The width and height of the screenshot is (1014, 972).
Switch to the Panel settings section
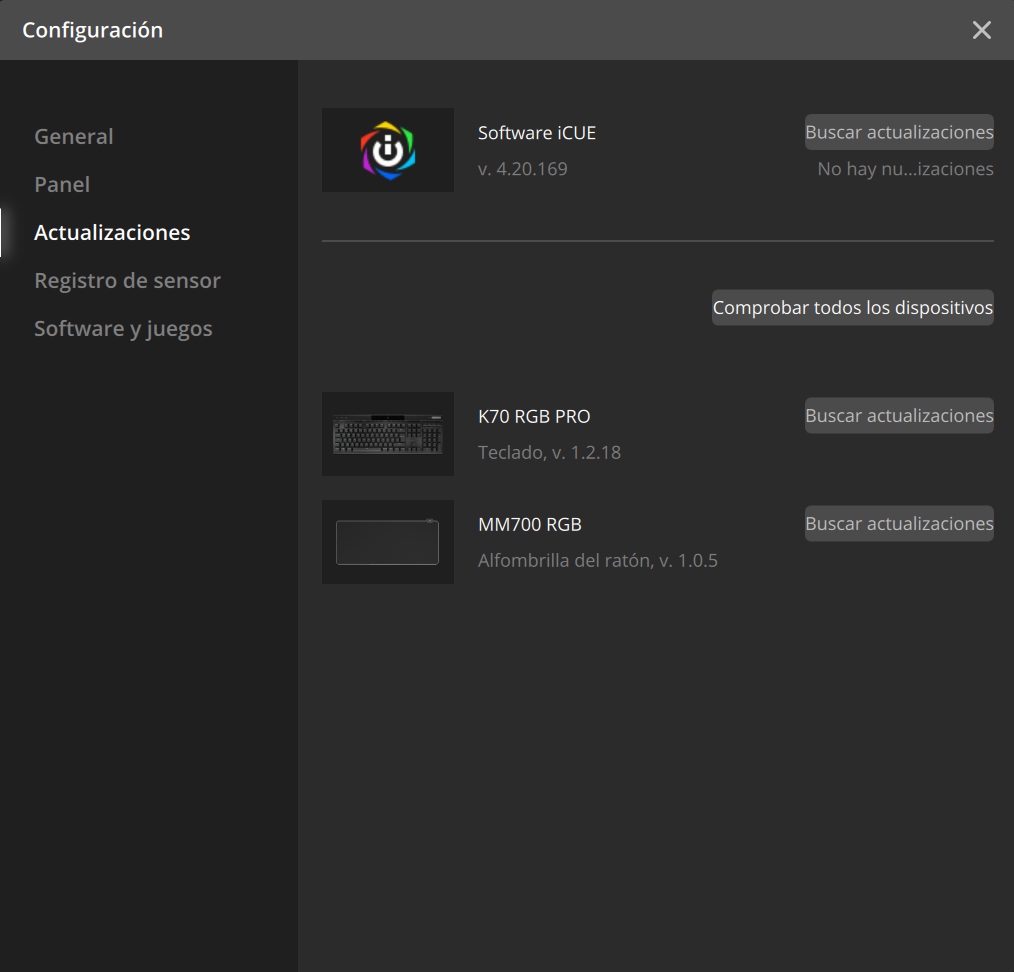(x=62, y=184)
